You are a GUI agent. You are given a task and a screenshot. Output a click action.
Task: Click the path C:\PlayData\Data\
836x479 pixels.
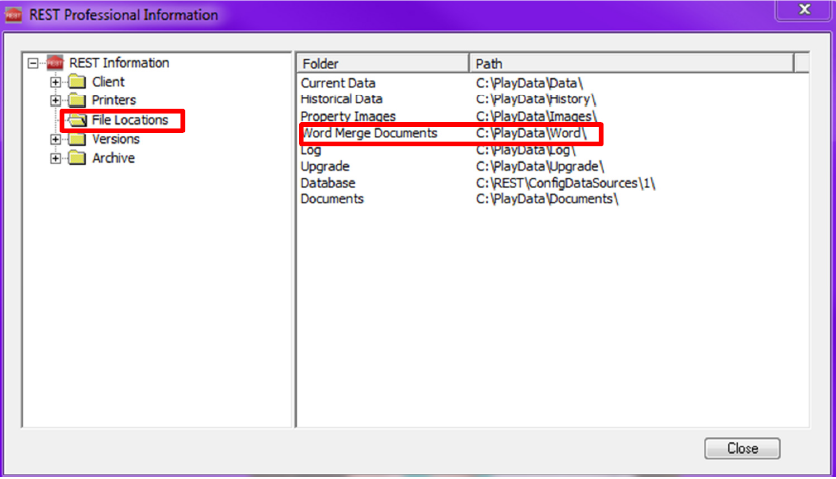tap(529, 83)
